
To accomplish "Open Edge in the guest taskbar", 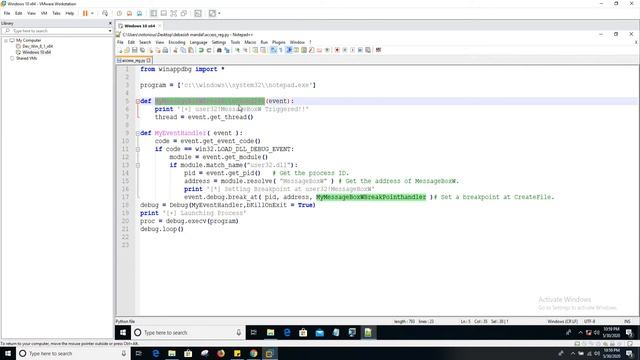I will (287, 333).
